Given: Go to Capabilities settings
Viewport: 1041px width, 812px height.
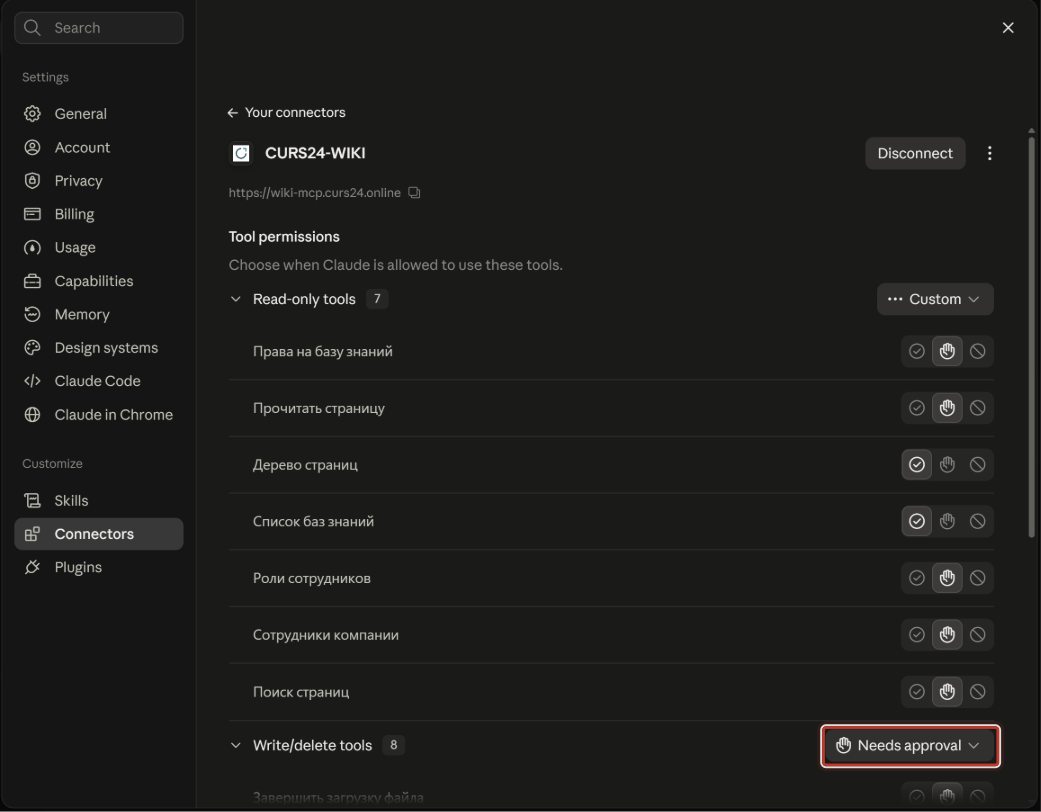Looking at the screenshot, I should (98, 281).
